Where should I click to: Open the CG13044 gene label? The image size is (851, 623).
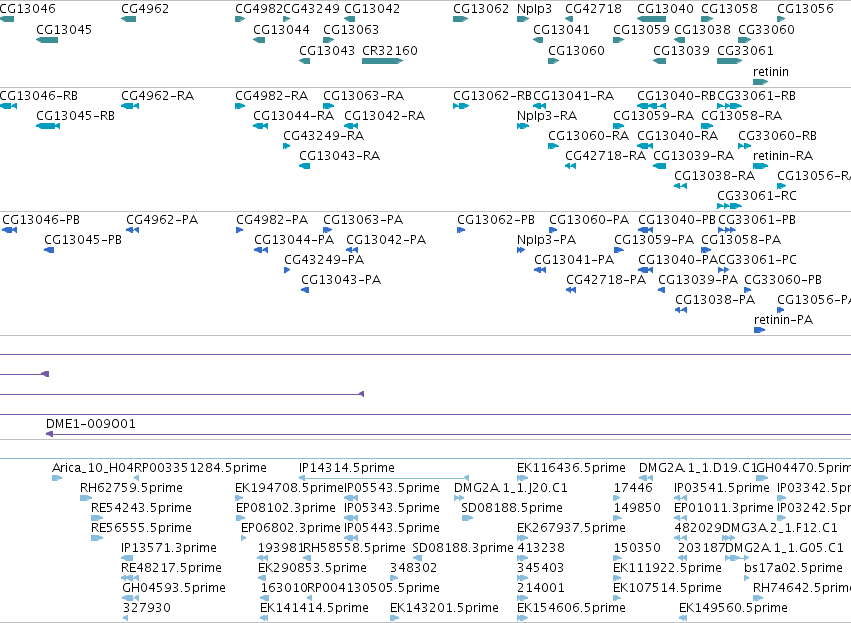click(x=281, y=29)
